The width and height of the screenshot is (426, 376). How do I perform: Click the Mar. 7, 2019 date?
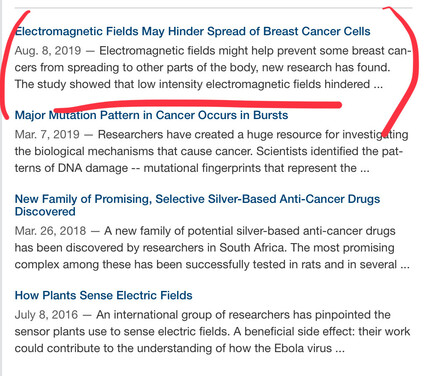[47, 134]
